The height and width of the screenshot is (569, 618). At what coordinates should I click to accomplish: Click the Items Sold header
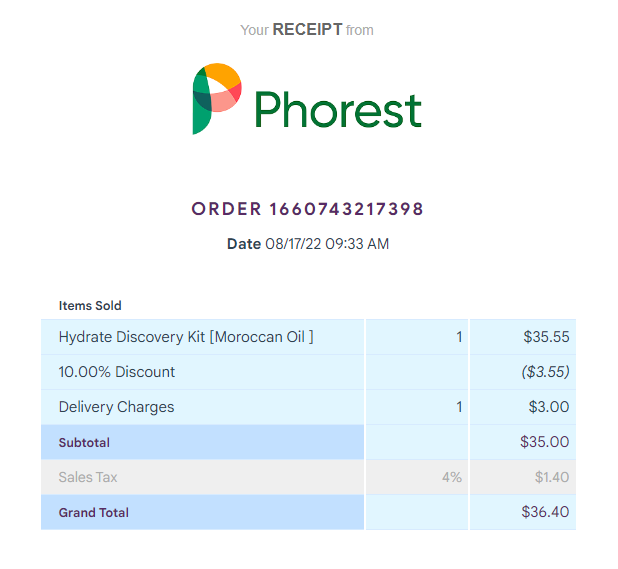(90, 305)
